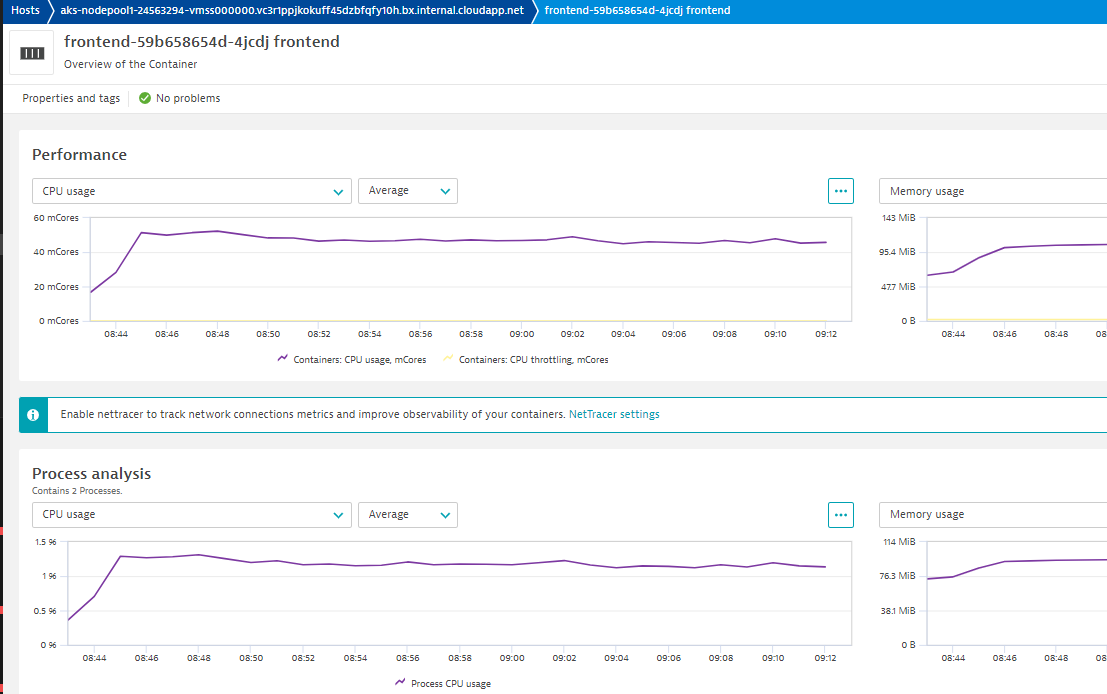The width and height of the screenshot is (1107, 694).
Task: Click the info icon in the nettracer banner
Action: 33,414
